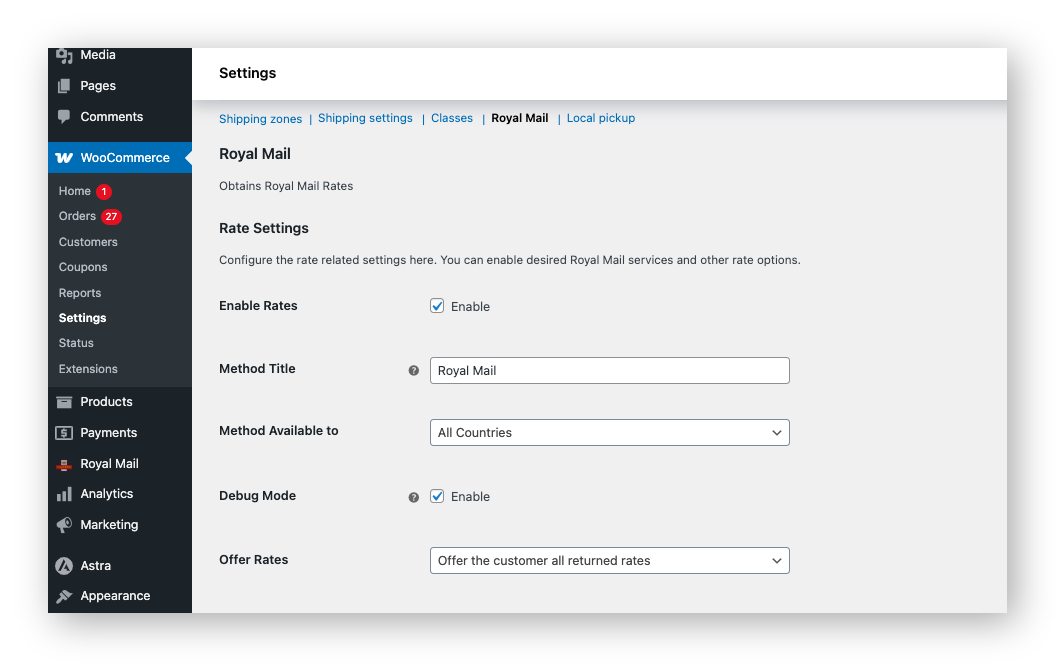
Task: Open the Orders submenu item
Action: pos(77,217)
